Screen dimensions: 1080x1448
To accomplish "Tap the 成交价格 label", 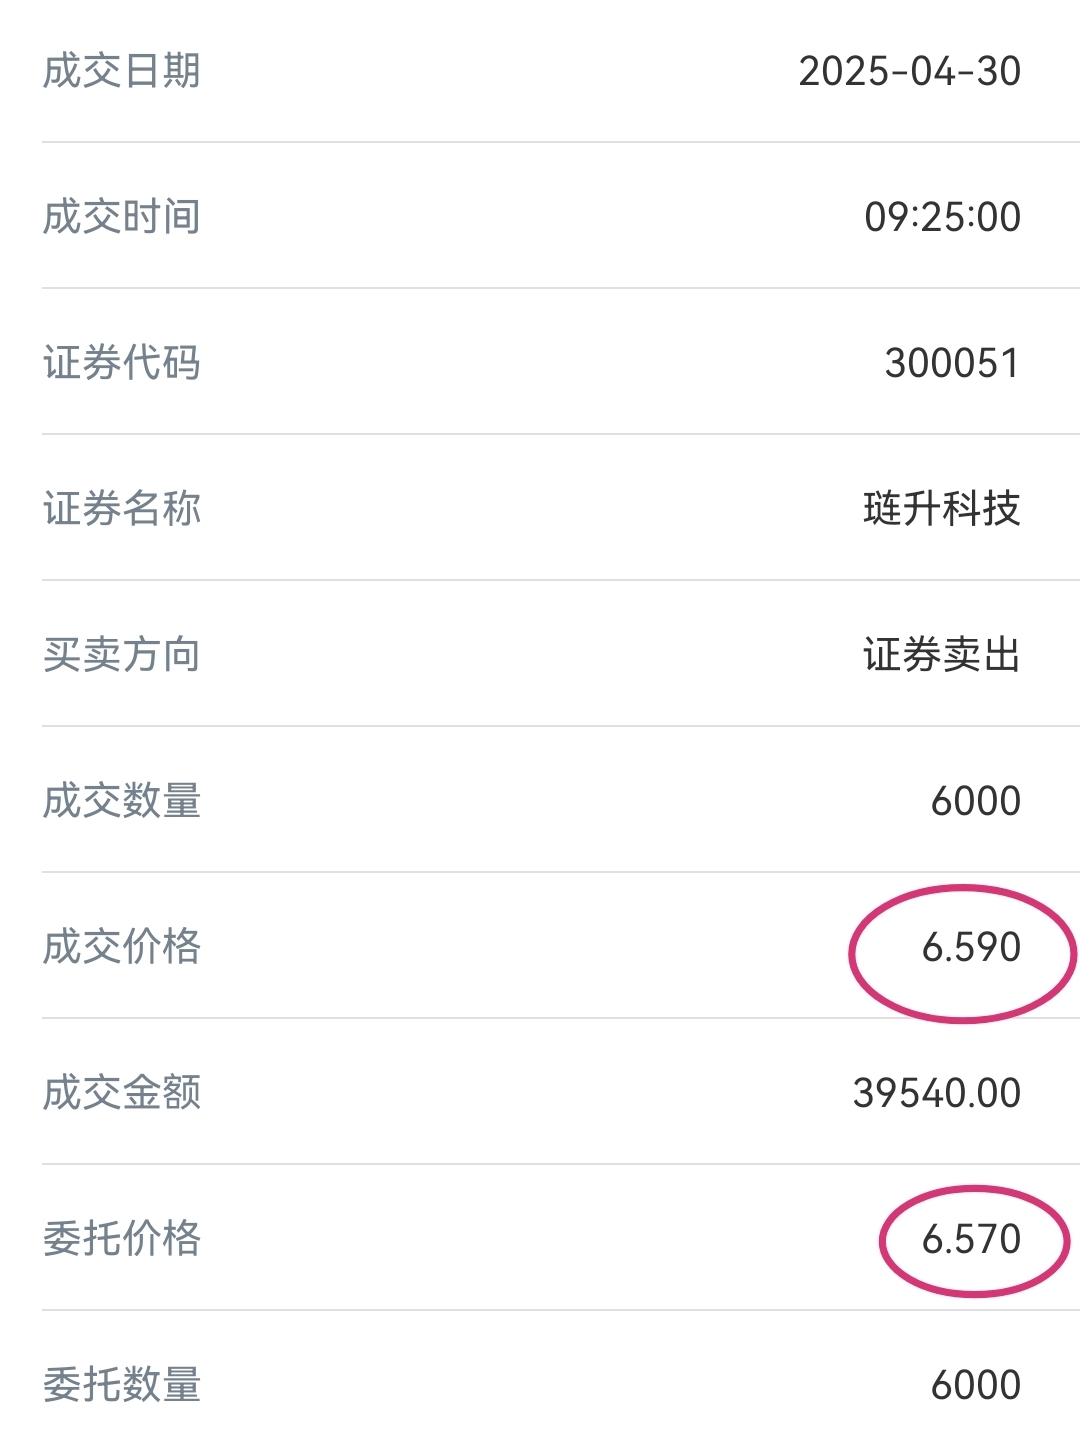I will 122,947.
